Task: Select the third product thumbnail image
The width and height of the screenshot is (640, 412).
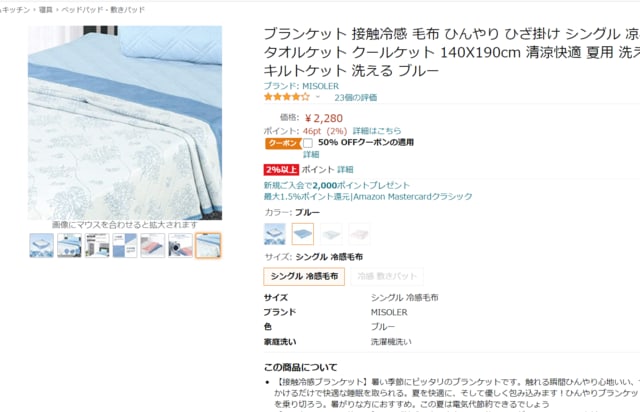Action: 97,245
